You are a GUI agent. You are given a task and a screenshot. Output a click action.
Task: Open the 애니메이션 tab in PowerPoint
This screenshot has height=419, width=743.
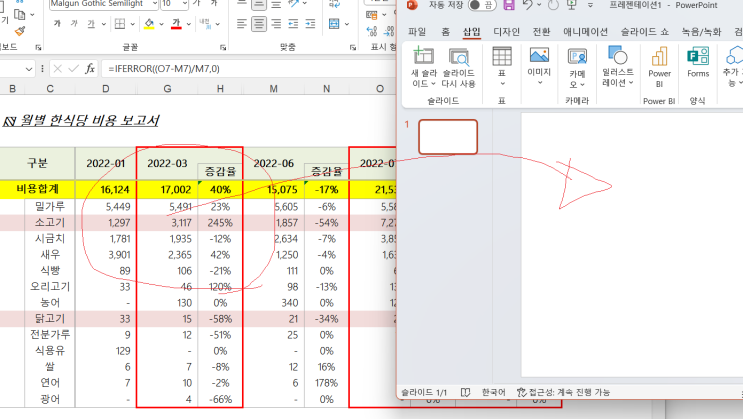(585, 32)
